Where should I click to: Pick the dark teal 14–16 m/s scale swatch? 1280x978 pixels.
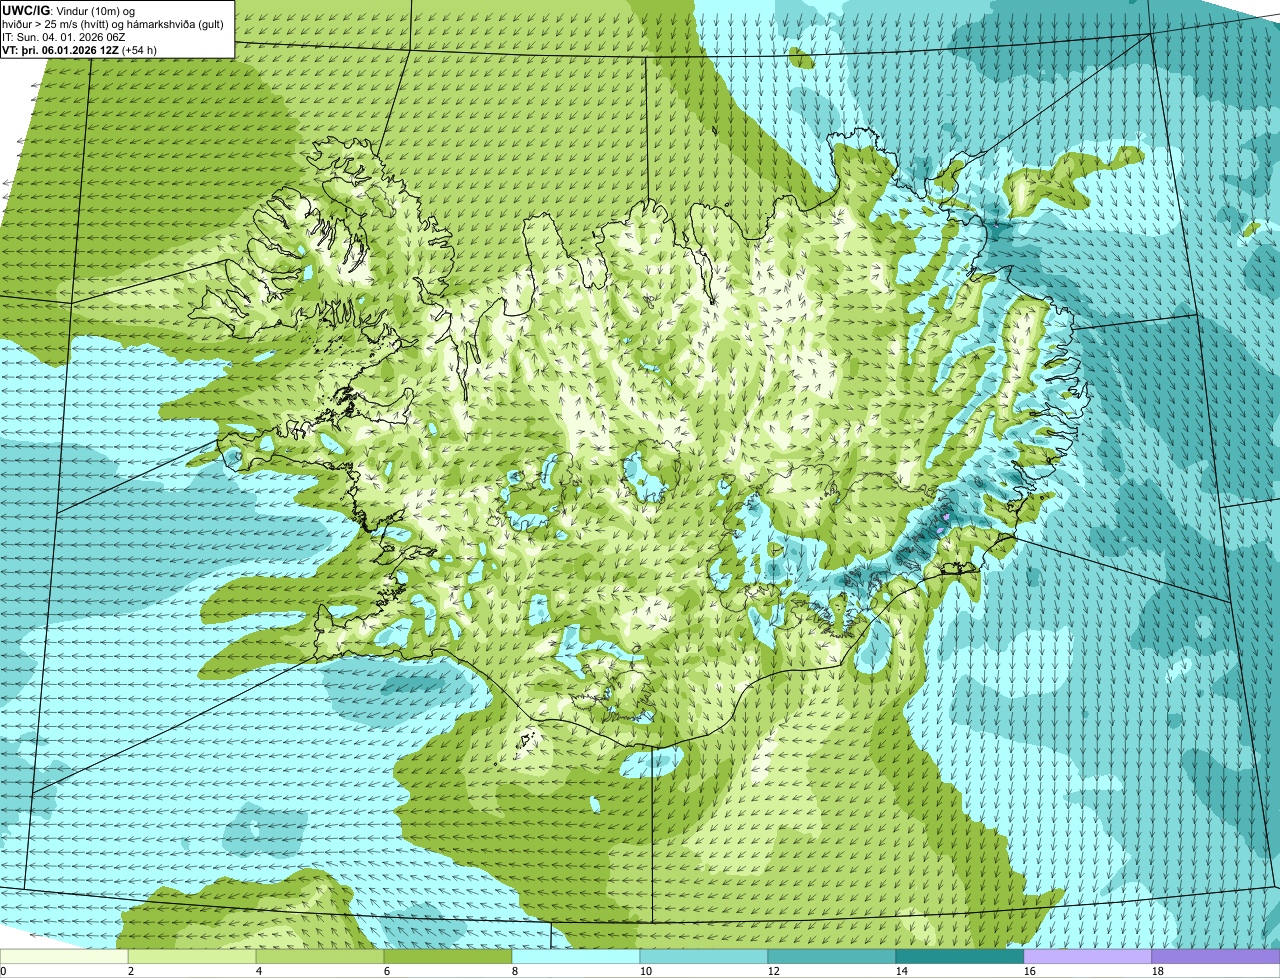960,956
